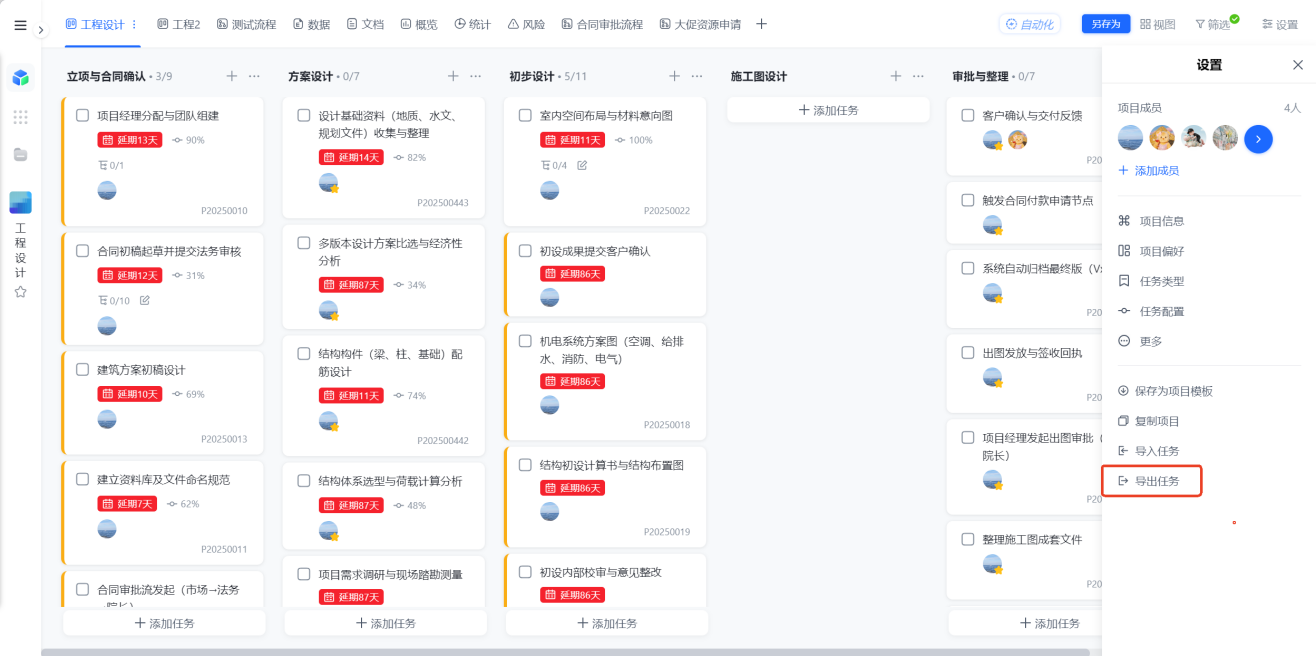Click the note icon on 合同初稿起草 card
The width and height of the screenshot is (1316, 656).
pos(145,300)
